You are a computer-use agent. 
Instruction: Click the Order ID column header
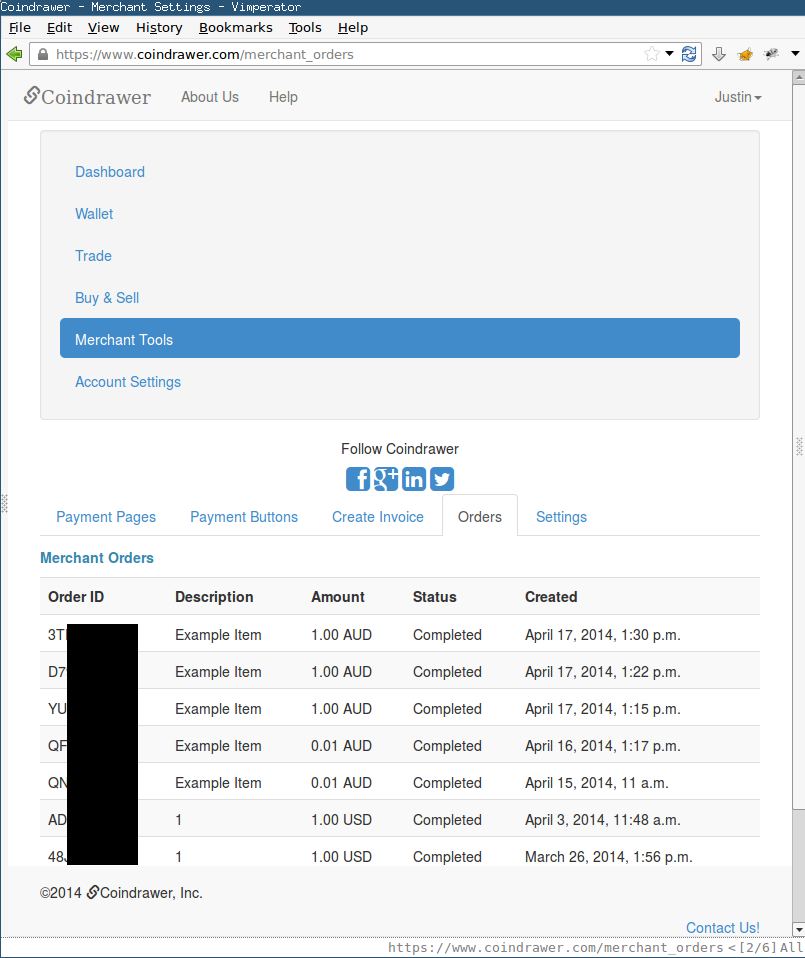(x=76, y=597)
